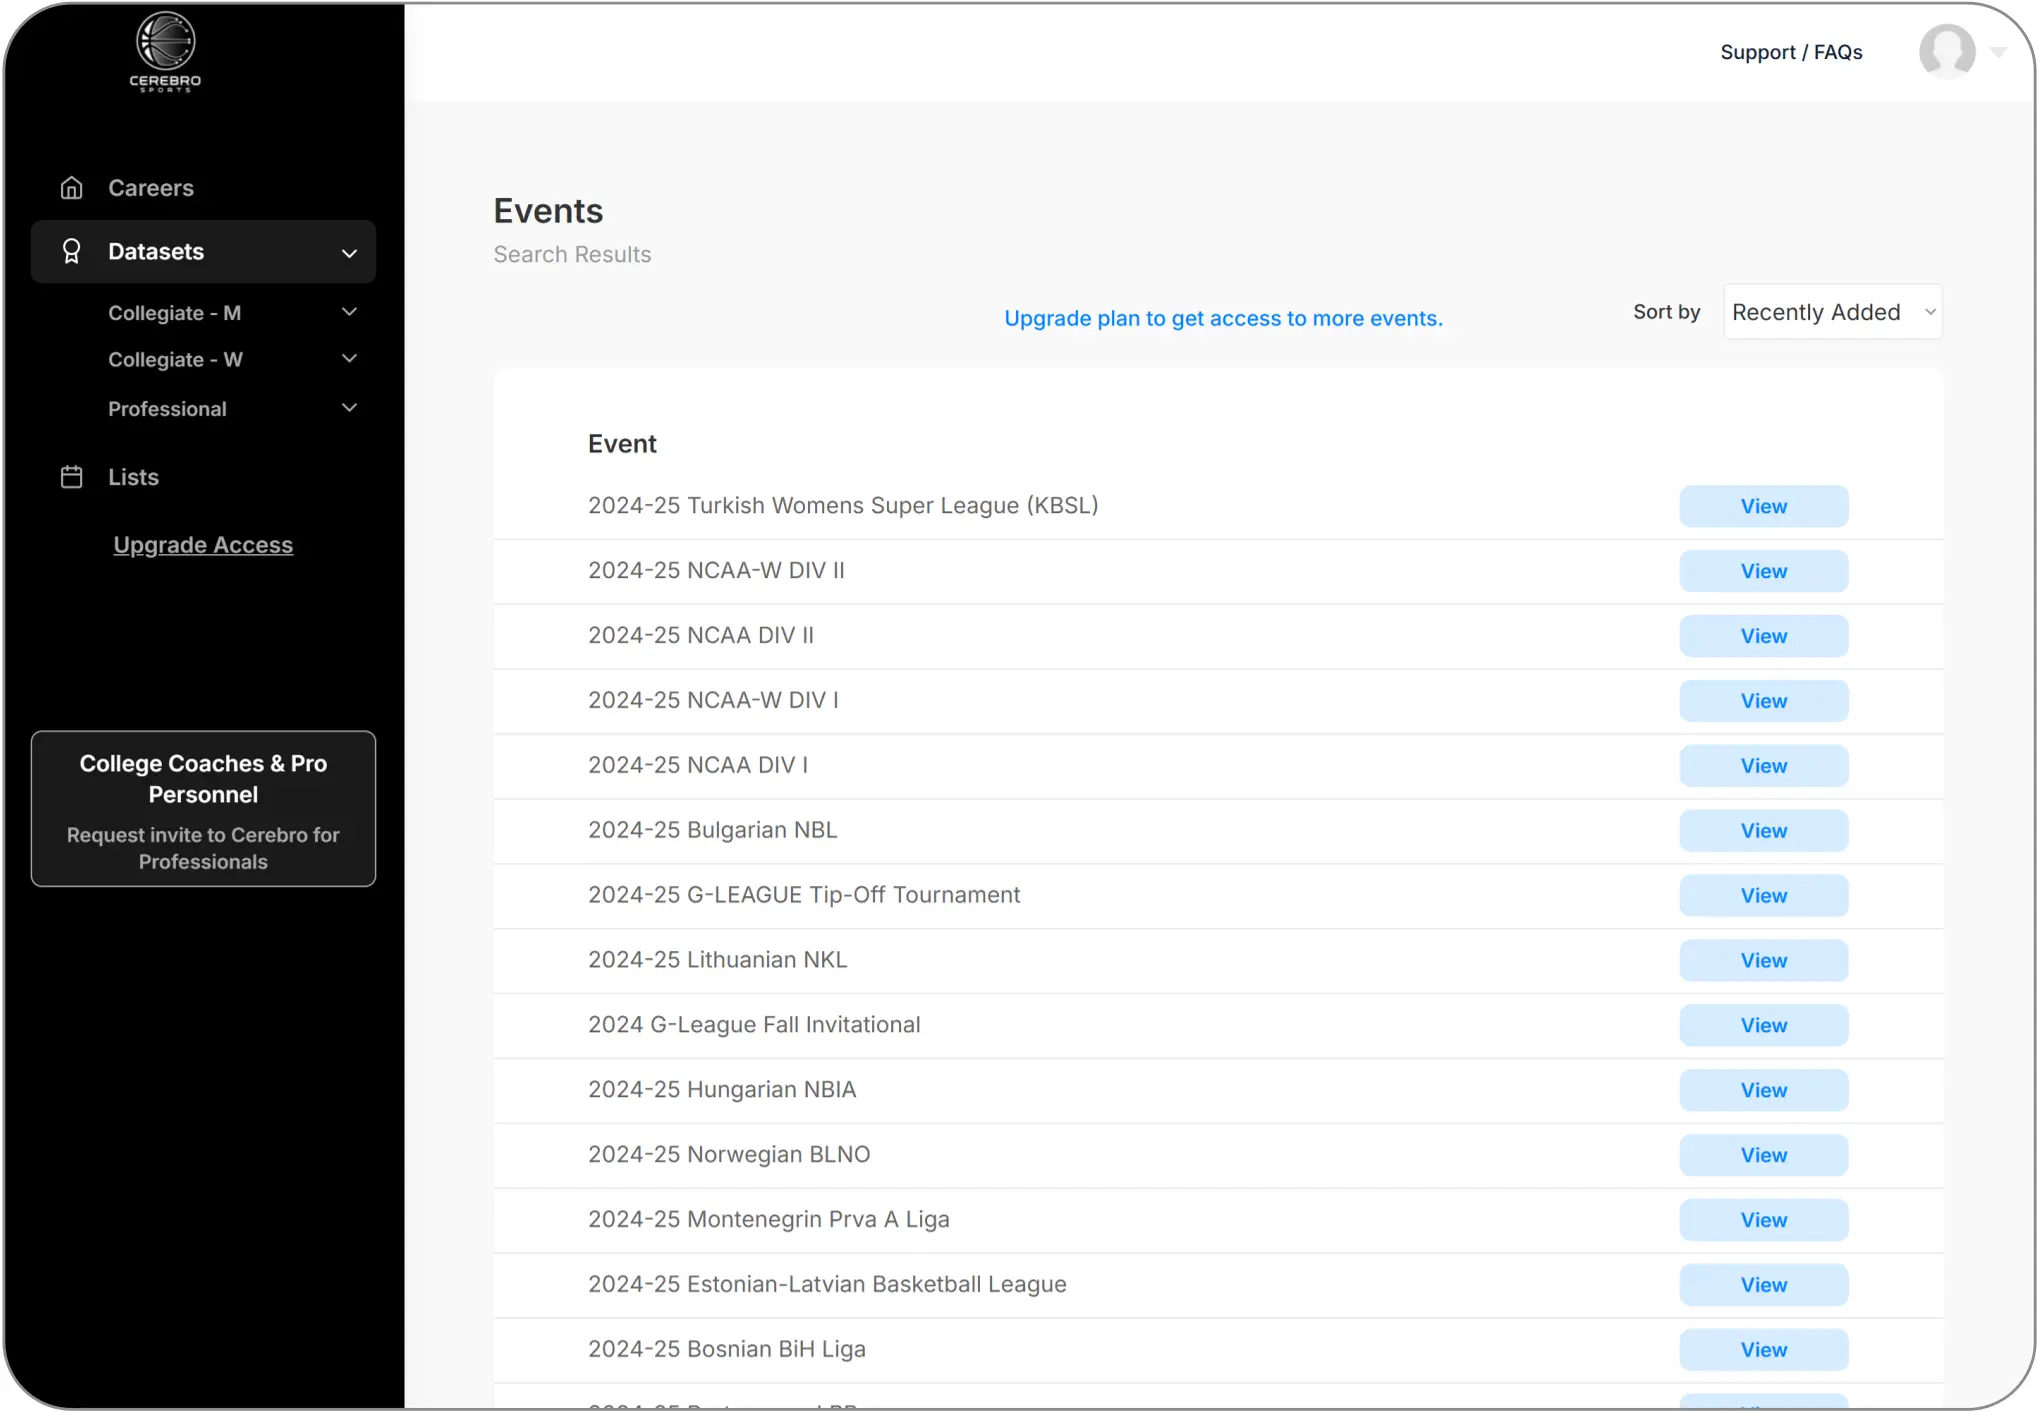
Task: Expand the Collegiate - W submenu
Action: [x=349, y=358]
